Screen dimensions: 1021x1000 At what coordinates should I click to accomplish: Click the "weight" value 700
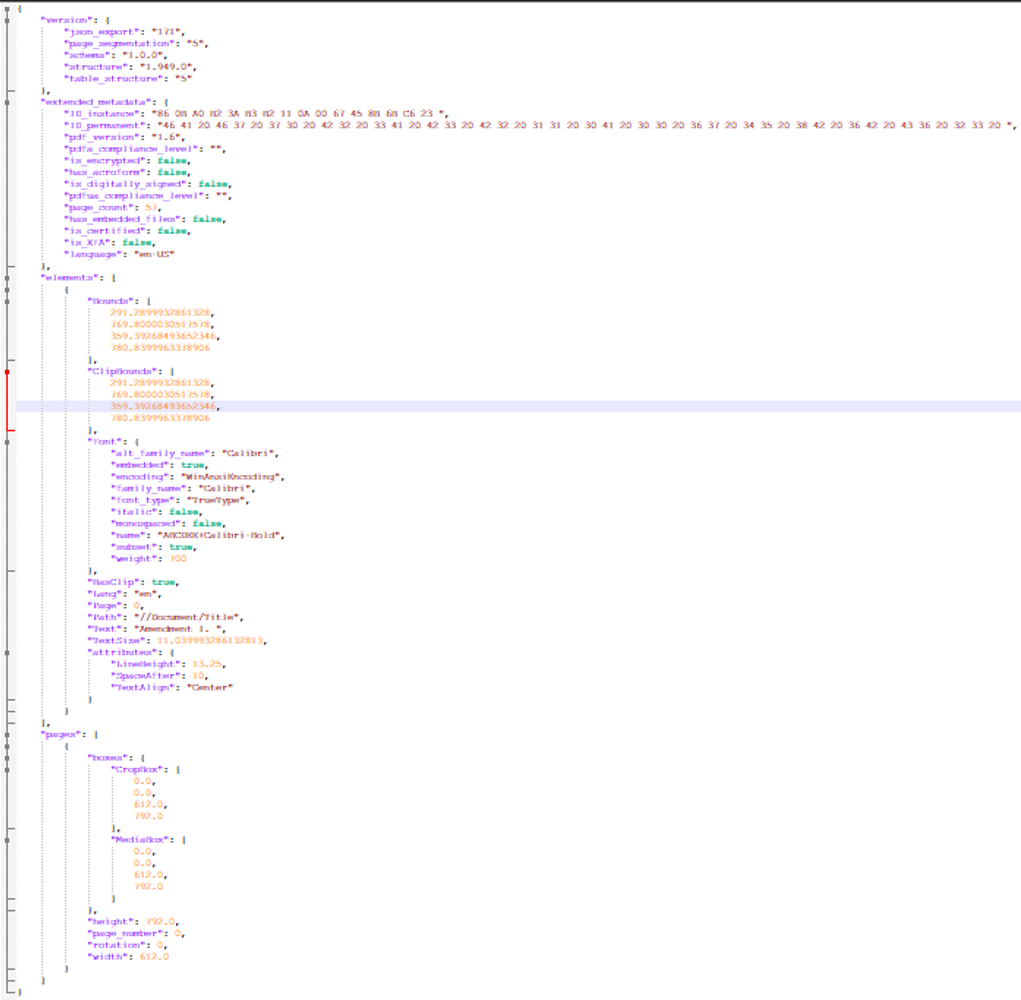178,559
